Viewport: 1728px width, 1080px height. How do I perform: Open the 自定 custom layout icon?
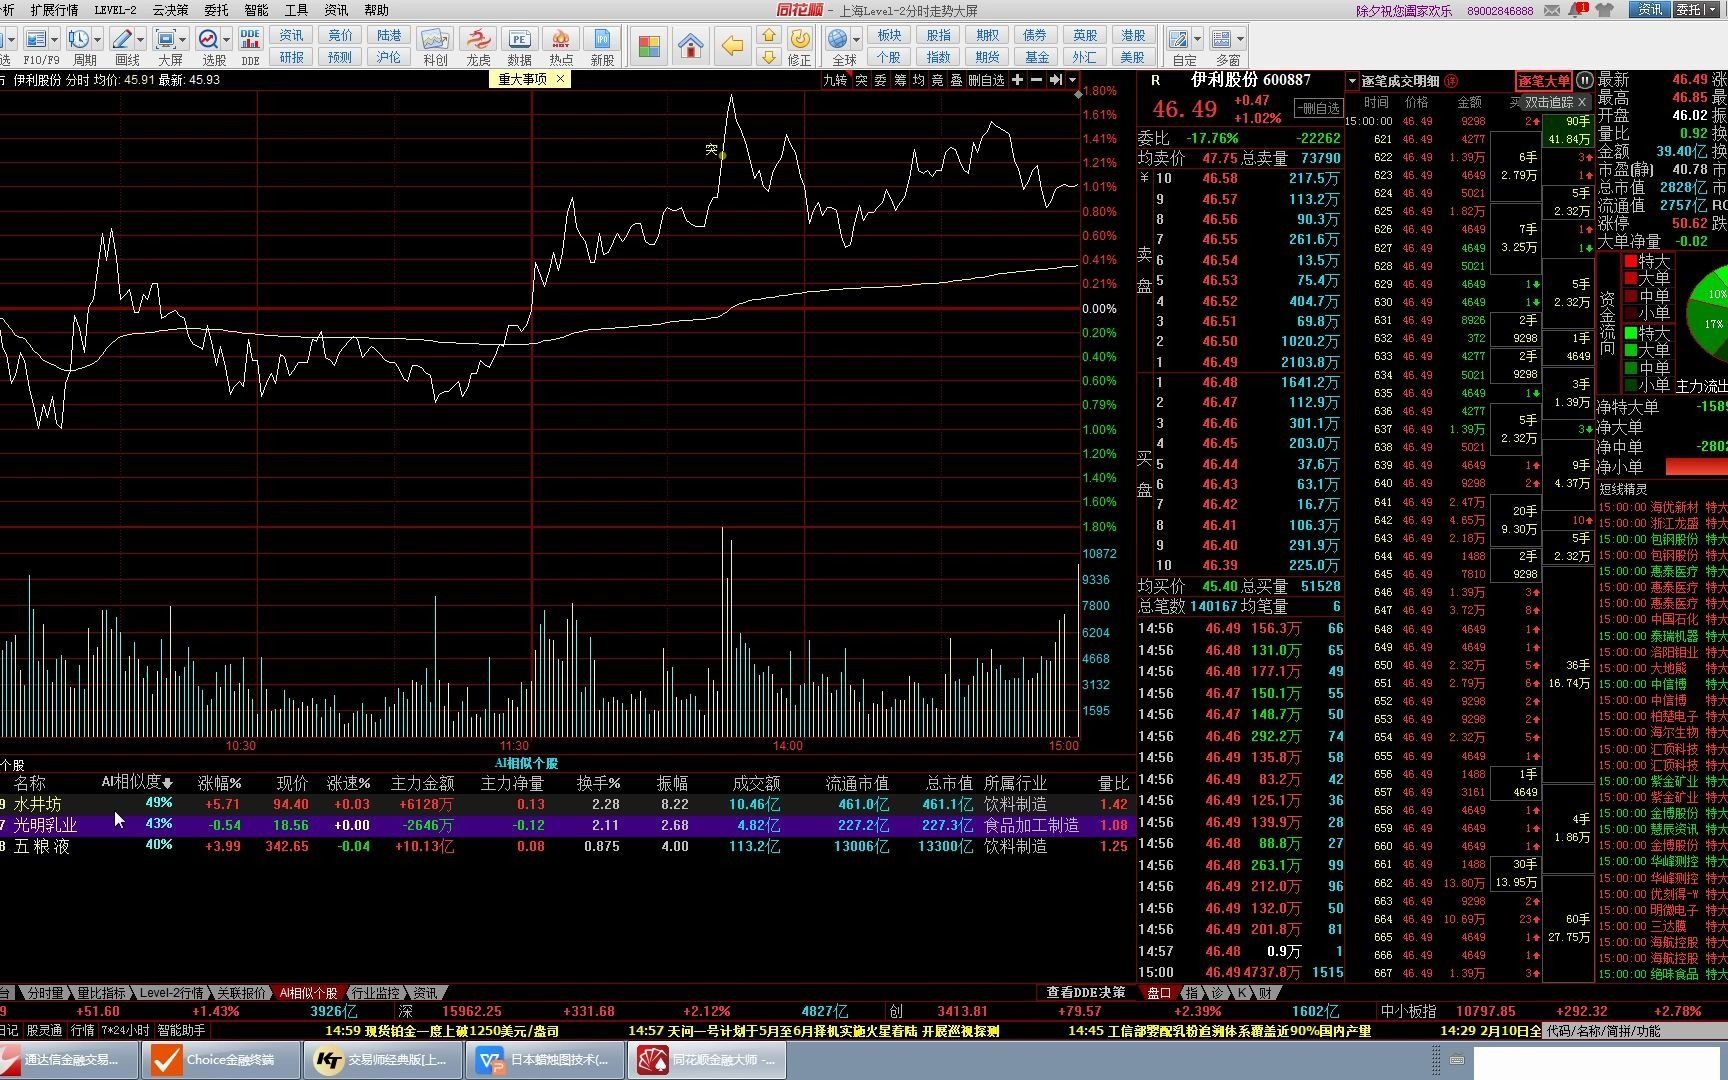coord(1179,39)
